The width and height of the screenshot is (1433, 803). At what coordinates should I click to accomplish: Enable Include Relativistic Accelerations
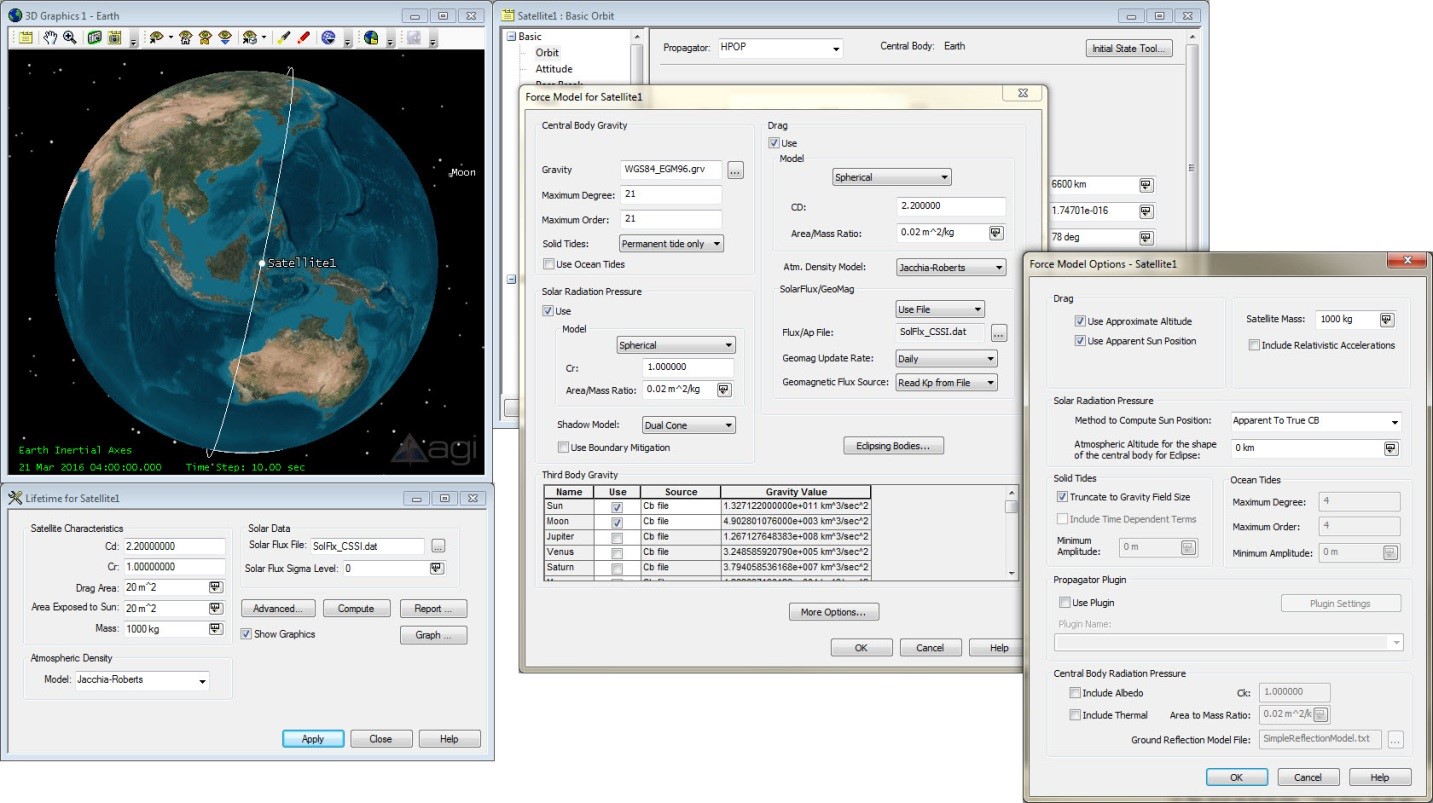(x=1254, y=345)
